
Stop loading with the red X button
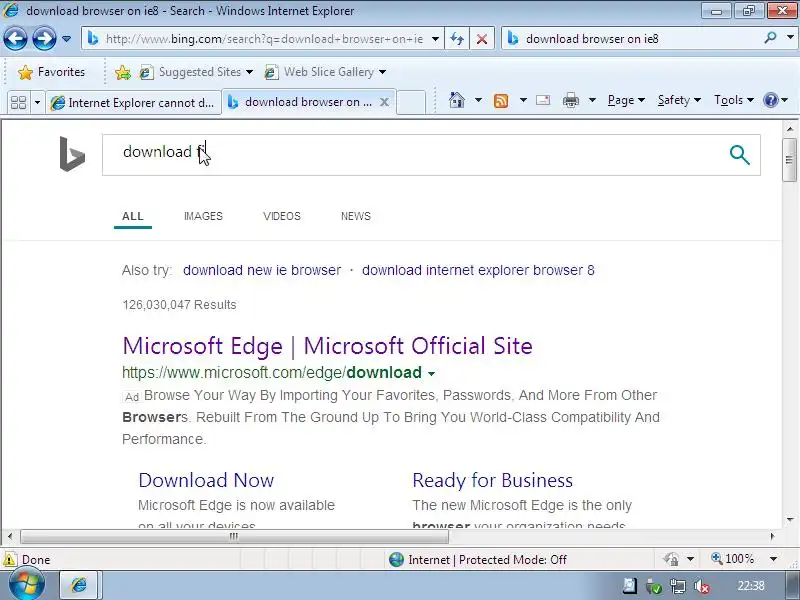[x=482, y=39]
